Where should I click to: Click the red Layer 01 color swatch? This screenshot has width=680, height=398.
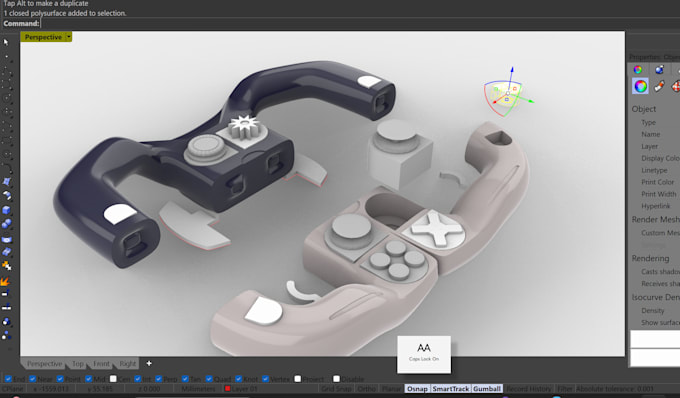tap(227, 389)
